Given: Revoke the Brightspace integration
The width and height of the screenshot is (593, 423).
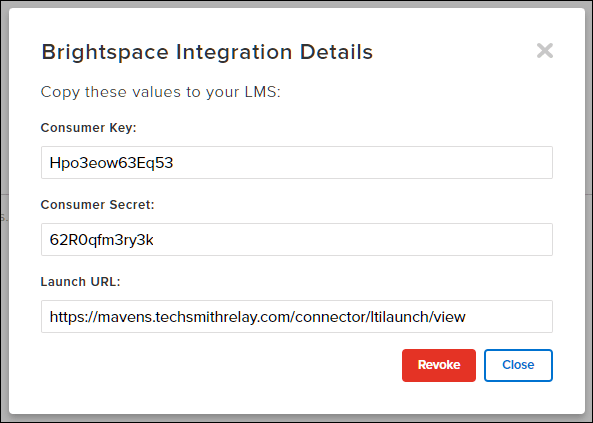Looking at the screenshot, I should (439, 365).
